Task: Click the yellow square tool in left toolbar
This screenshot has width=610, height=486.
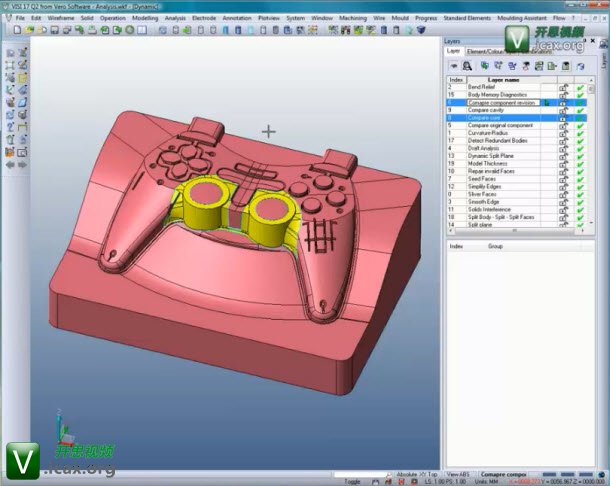Action: pyautogui.click(x=23, y=77)
